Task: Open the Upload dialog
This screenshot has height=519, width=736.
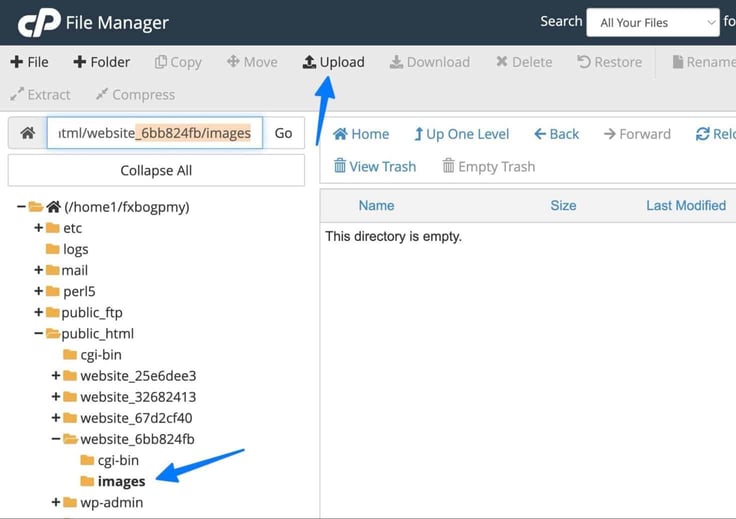Action: pos(333,62)
